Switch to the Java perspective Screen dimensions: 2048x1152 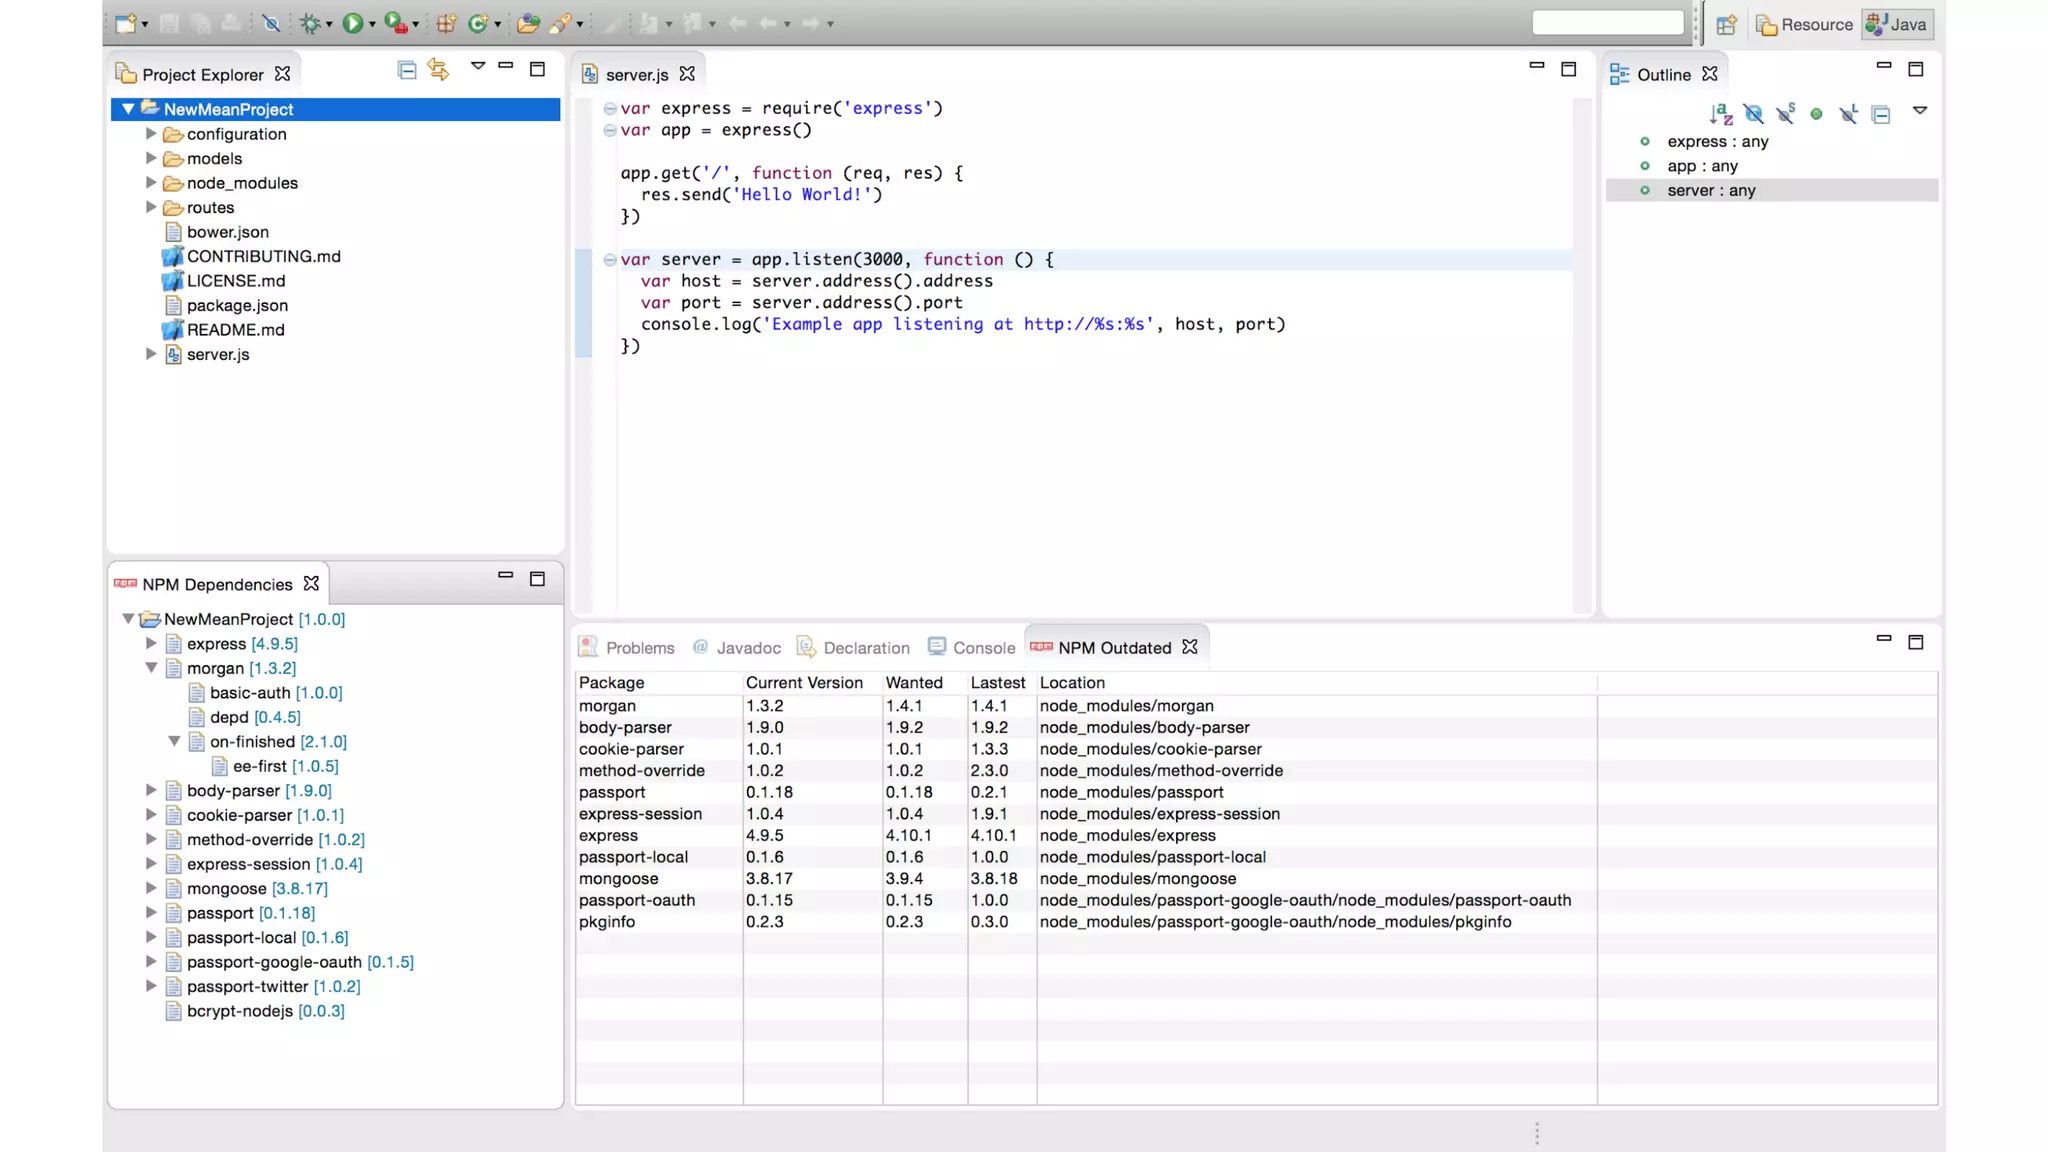(1897, 25)
